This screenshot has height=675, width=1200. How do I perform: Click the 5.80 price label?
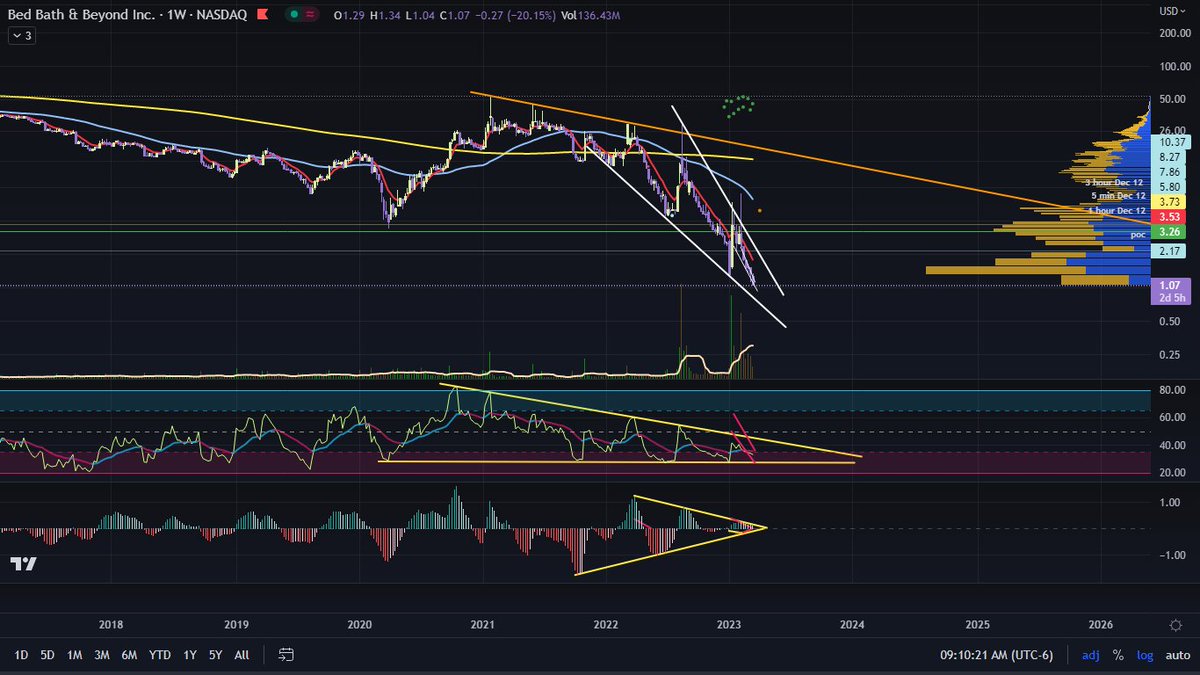(x=1169, y=187)
